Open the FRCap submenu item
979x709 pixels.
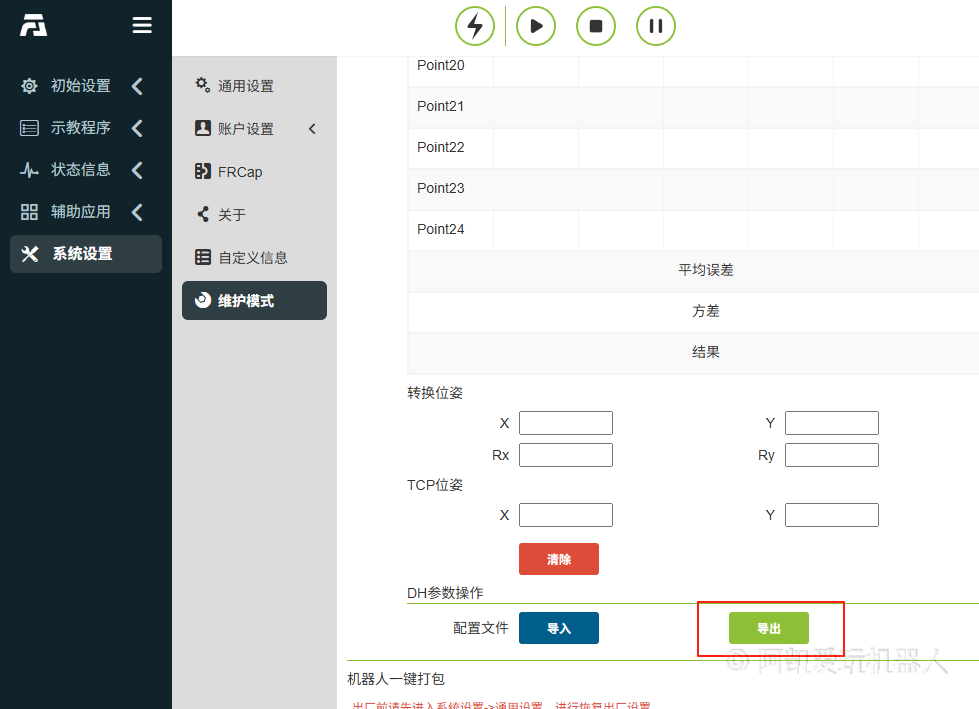240,172
